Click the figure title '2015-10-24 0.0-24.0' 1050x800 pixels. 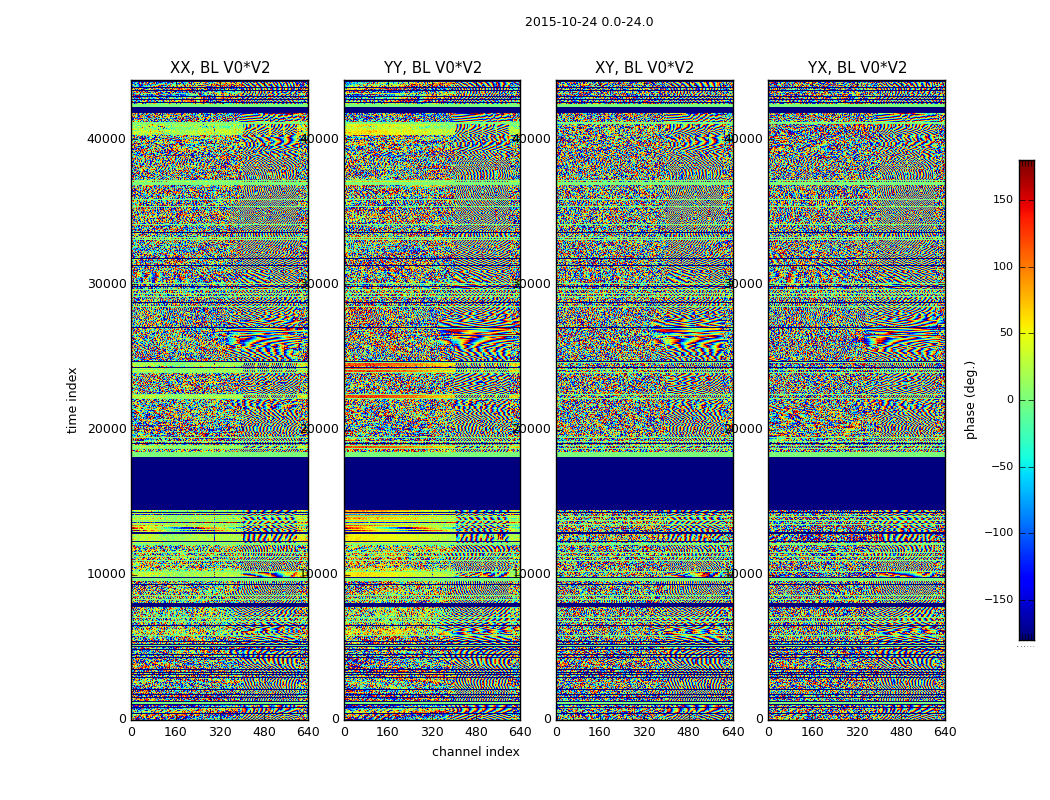coord(589,22)
